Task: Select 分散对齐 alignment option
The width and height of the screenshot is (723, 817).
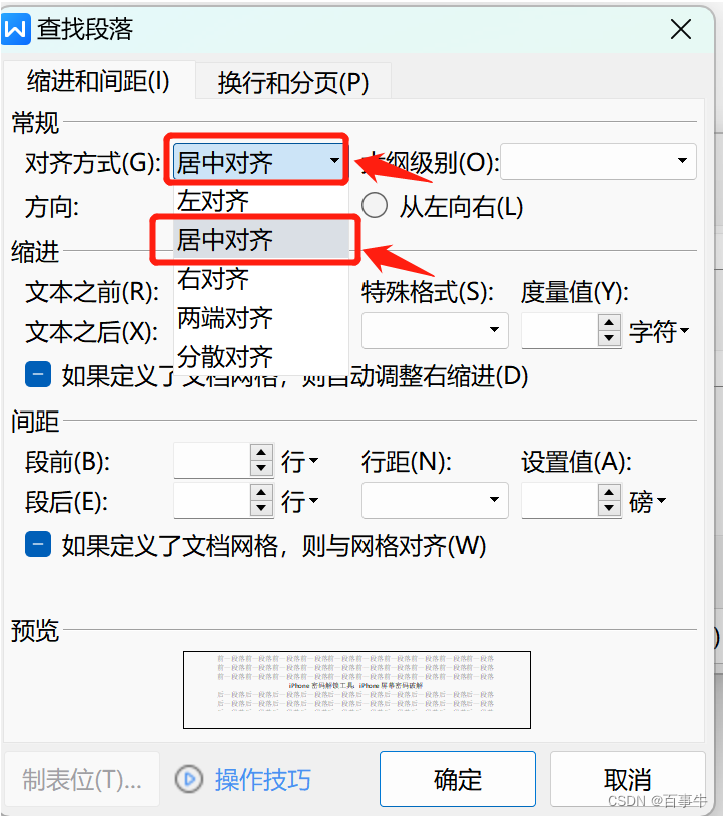Action: pyautogui.click(x=260, y=357)
